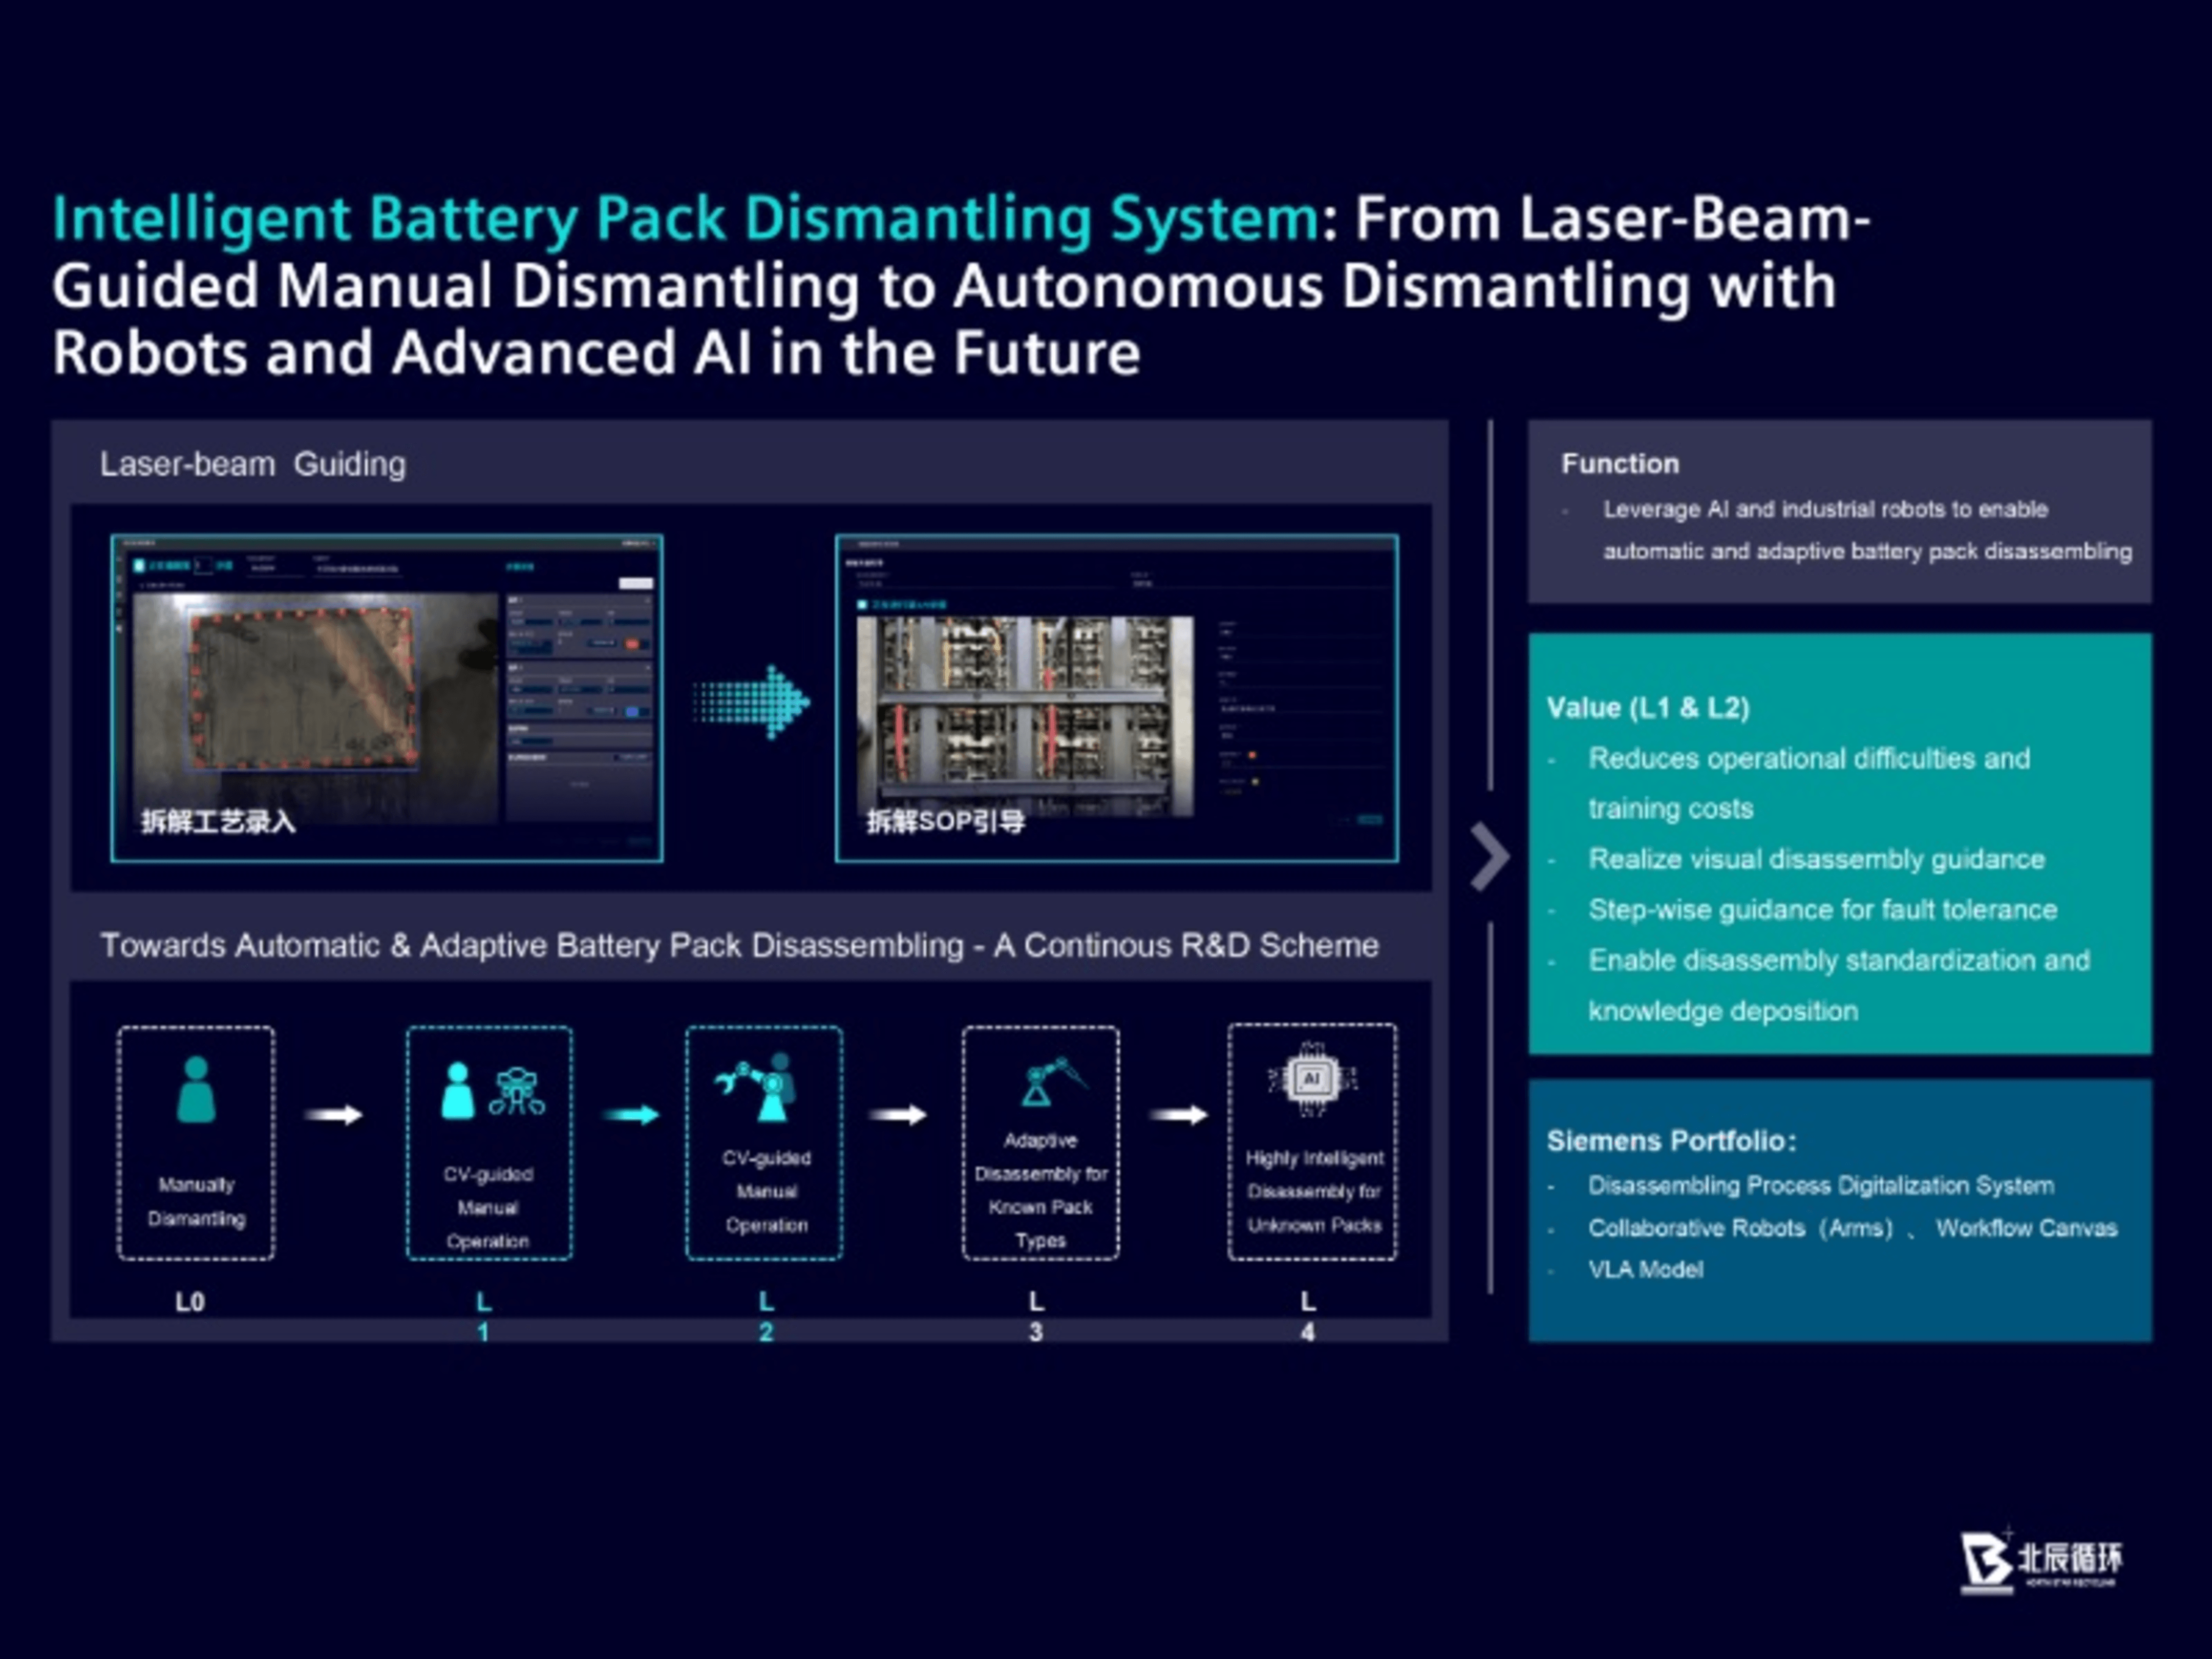Screen dimensions: 2212x1659
Task: Click 'Adaptive Disassembly for Known Pack Types' label
Action: (x=1041, y=1190)
